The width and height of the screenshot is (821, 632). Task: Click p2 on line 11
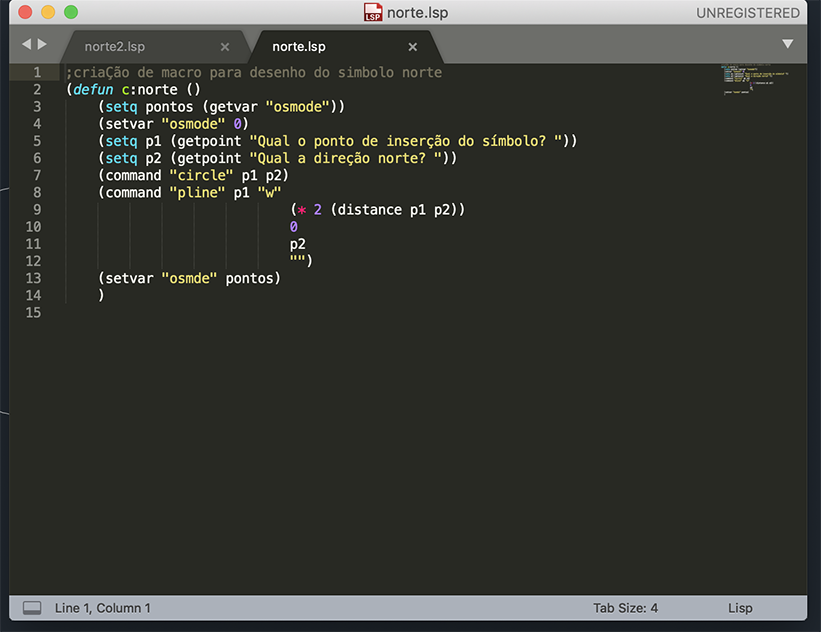(297, 245)
